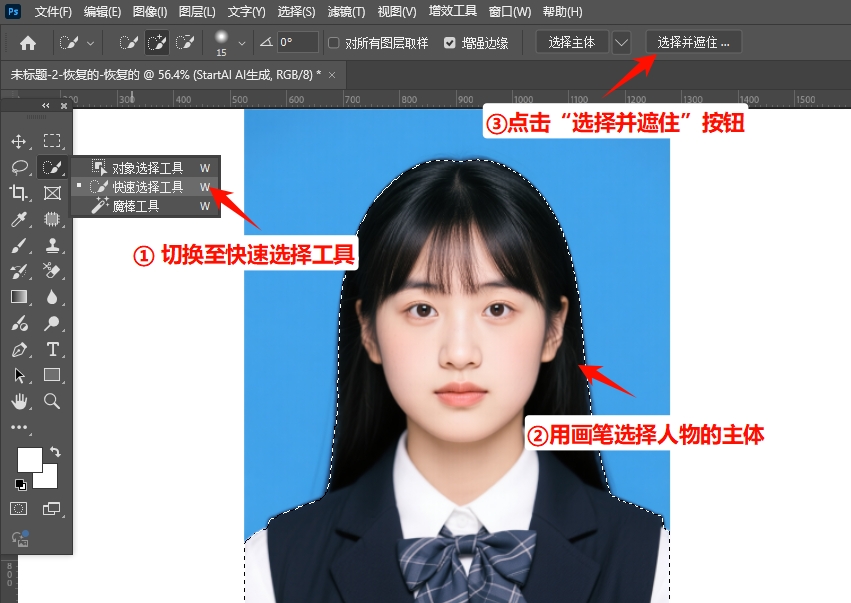Select the Zoom tool
This screenshot has height=603, width=851.
51,400
